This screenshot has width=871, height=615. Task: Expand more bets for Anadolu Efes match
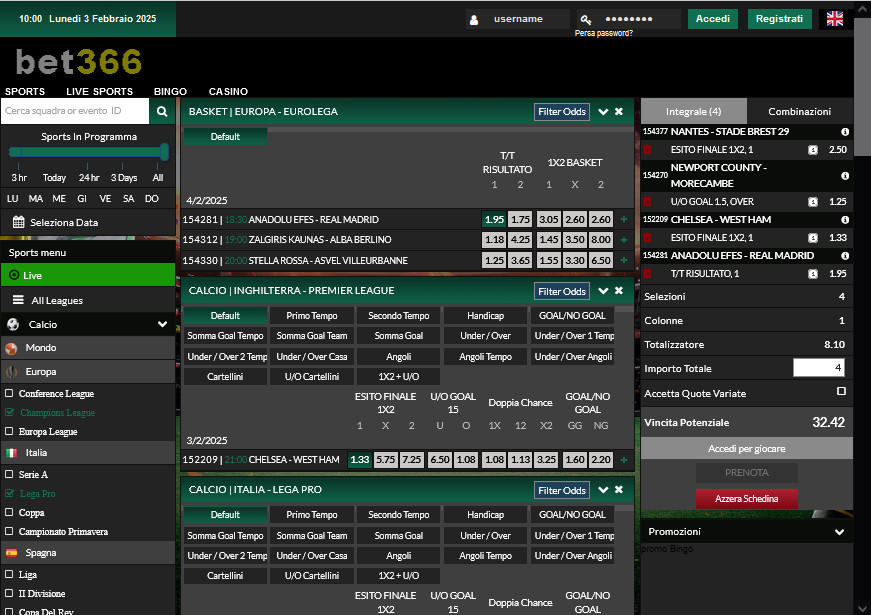pos(624,219)
